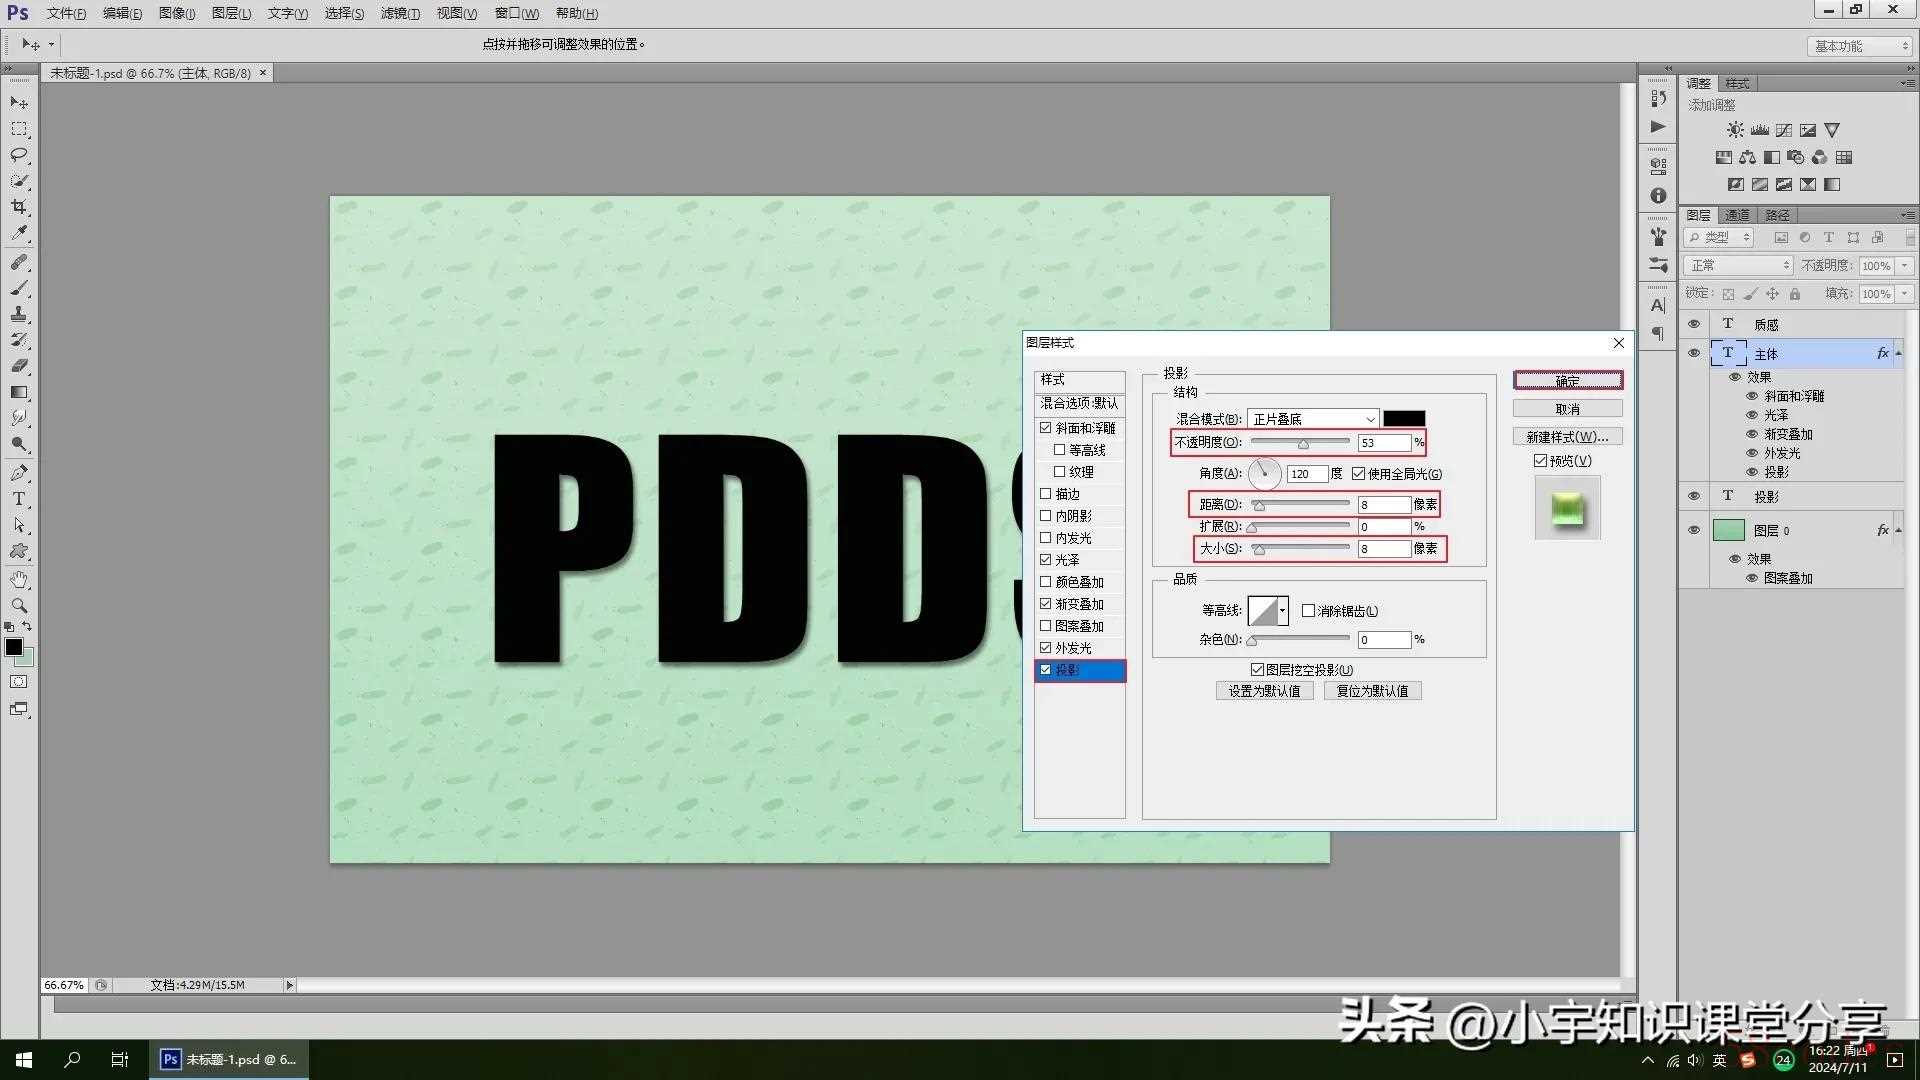Click the 新建样式 button
Image resolution: width=1920 pixels, height=1080 pixels.
[x=1567, y=437]
